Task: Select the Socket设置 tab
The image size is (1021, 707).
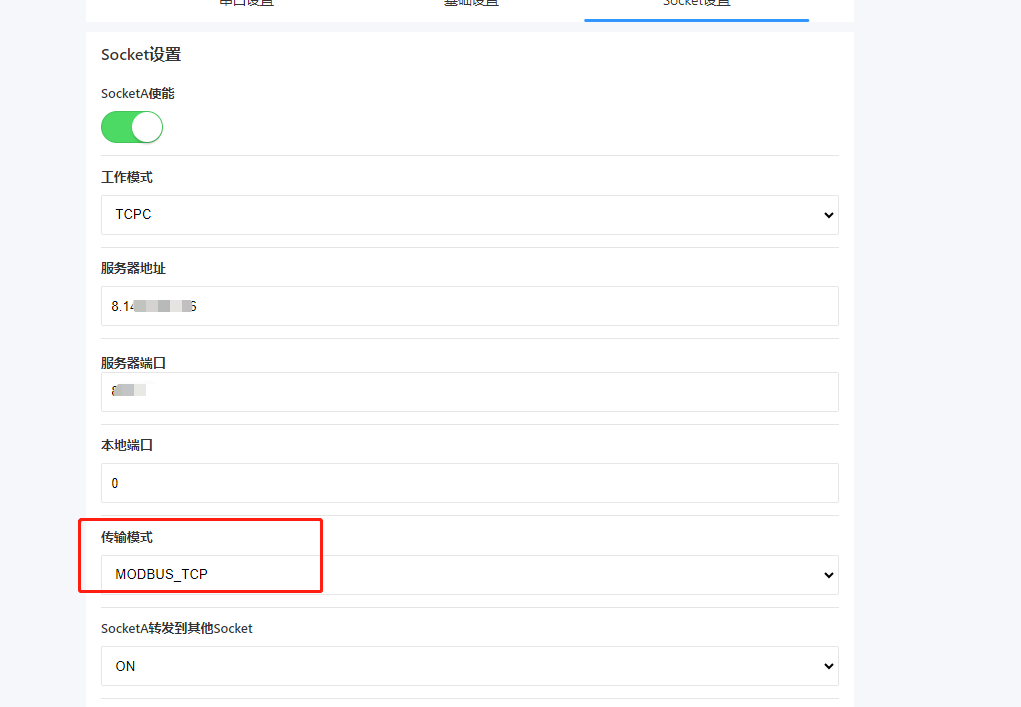Action: click(x=696, y=4)
